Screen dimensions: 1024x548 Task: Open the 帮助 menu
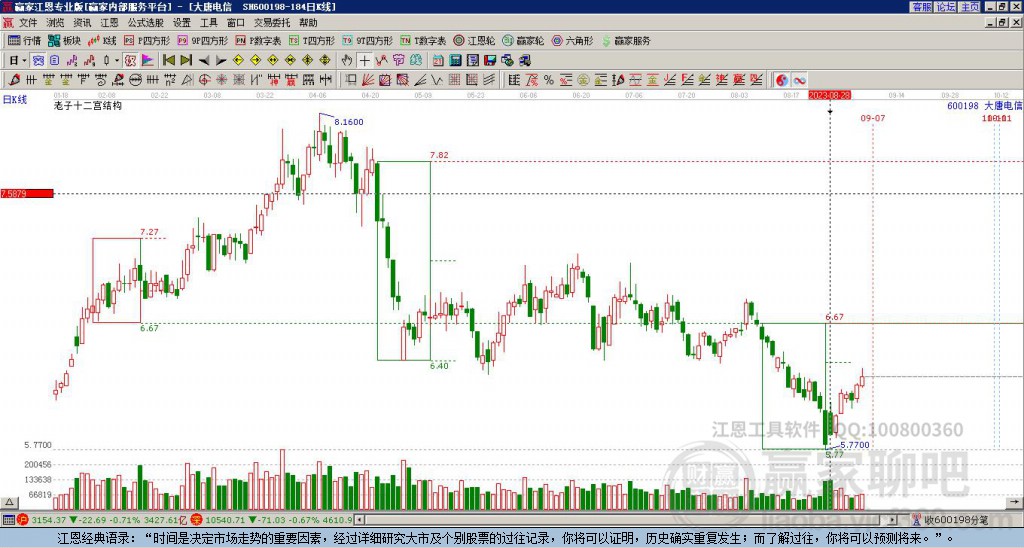(308, 23)
